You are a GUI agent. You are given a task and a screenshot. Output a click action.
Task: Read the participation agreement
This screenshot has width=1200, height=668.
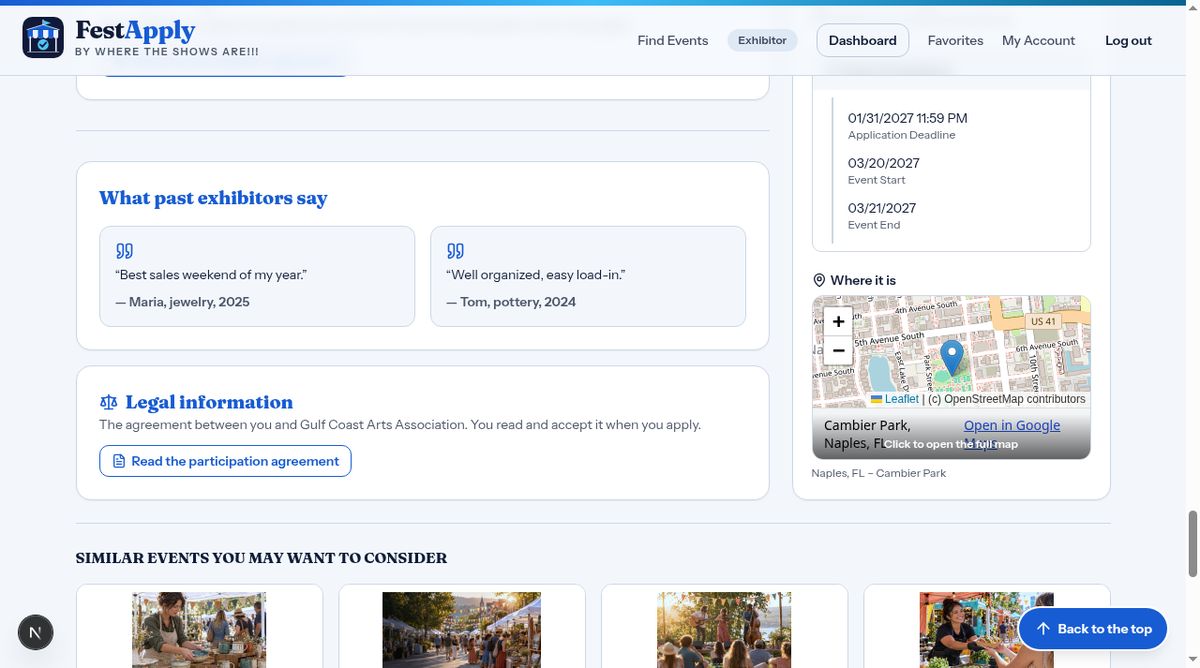[x=225, y=461]
